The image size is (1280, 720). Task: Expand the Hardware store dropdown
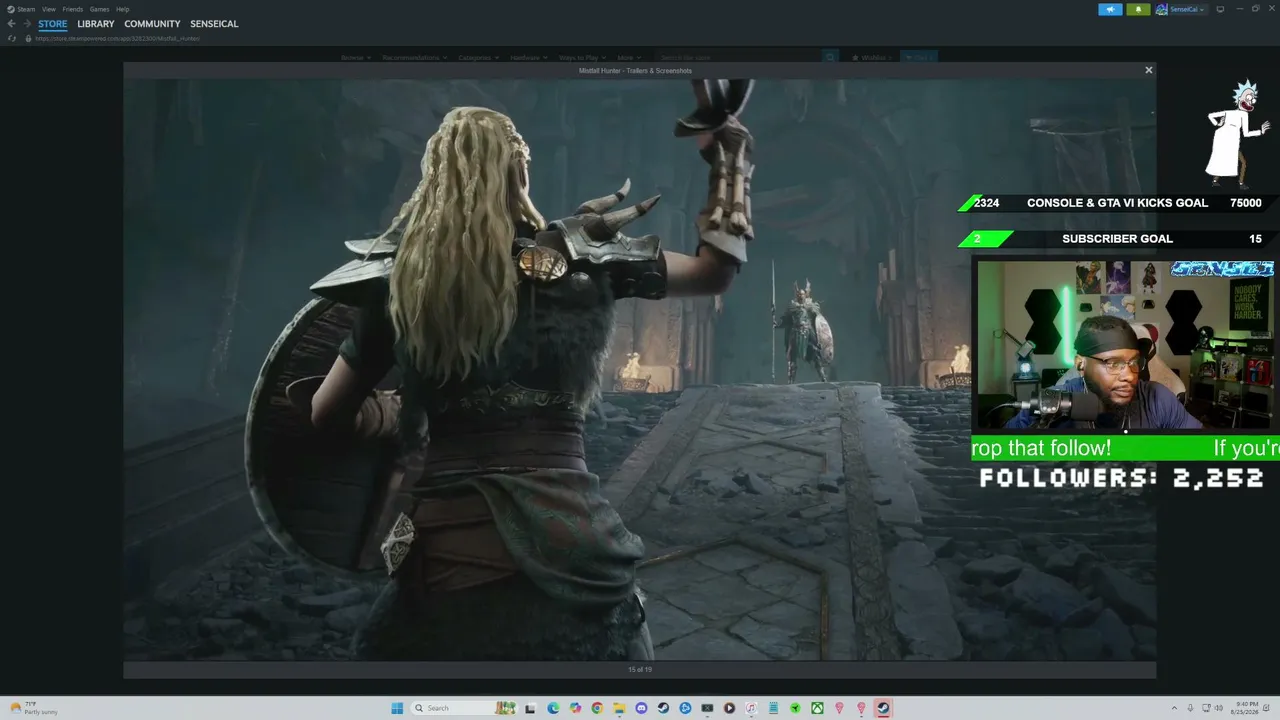529,58
